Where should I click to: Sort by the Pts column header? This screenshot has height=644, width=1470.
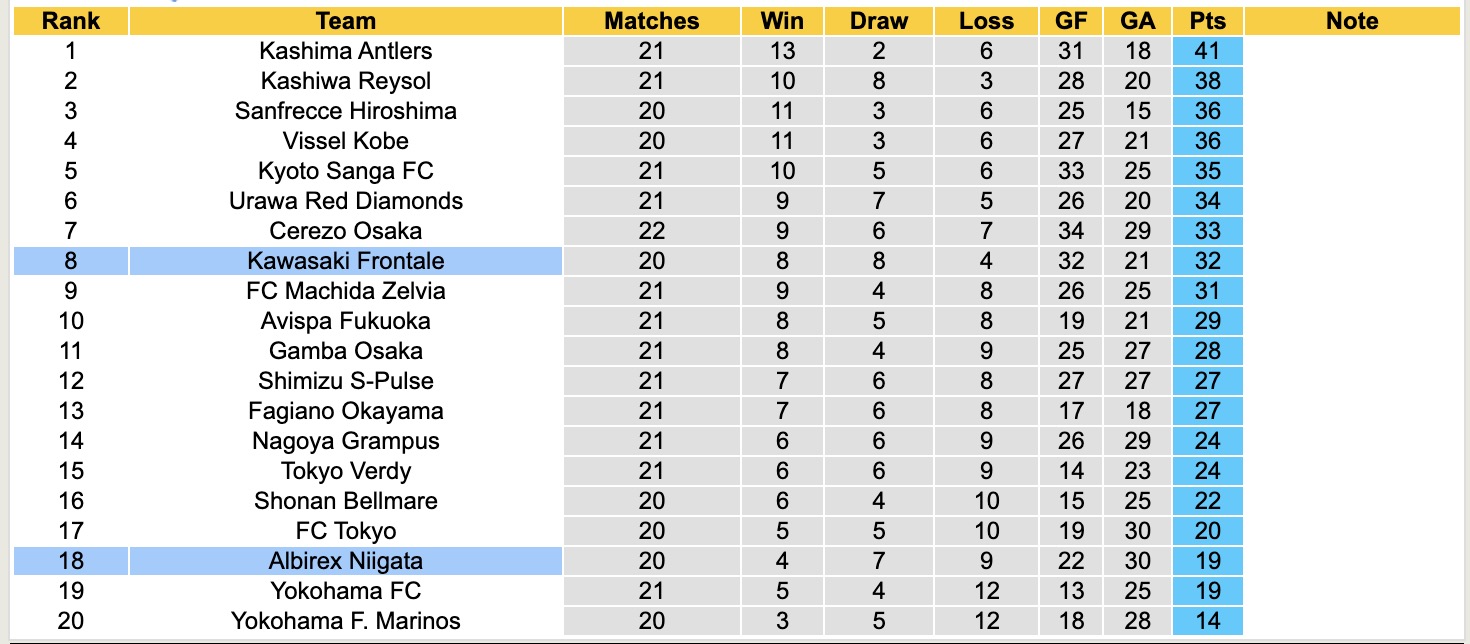tap(1207, 21)
